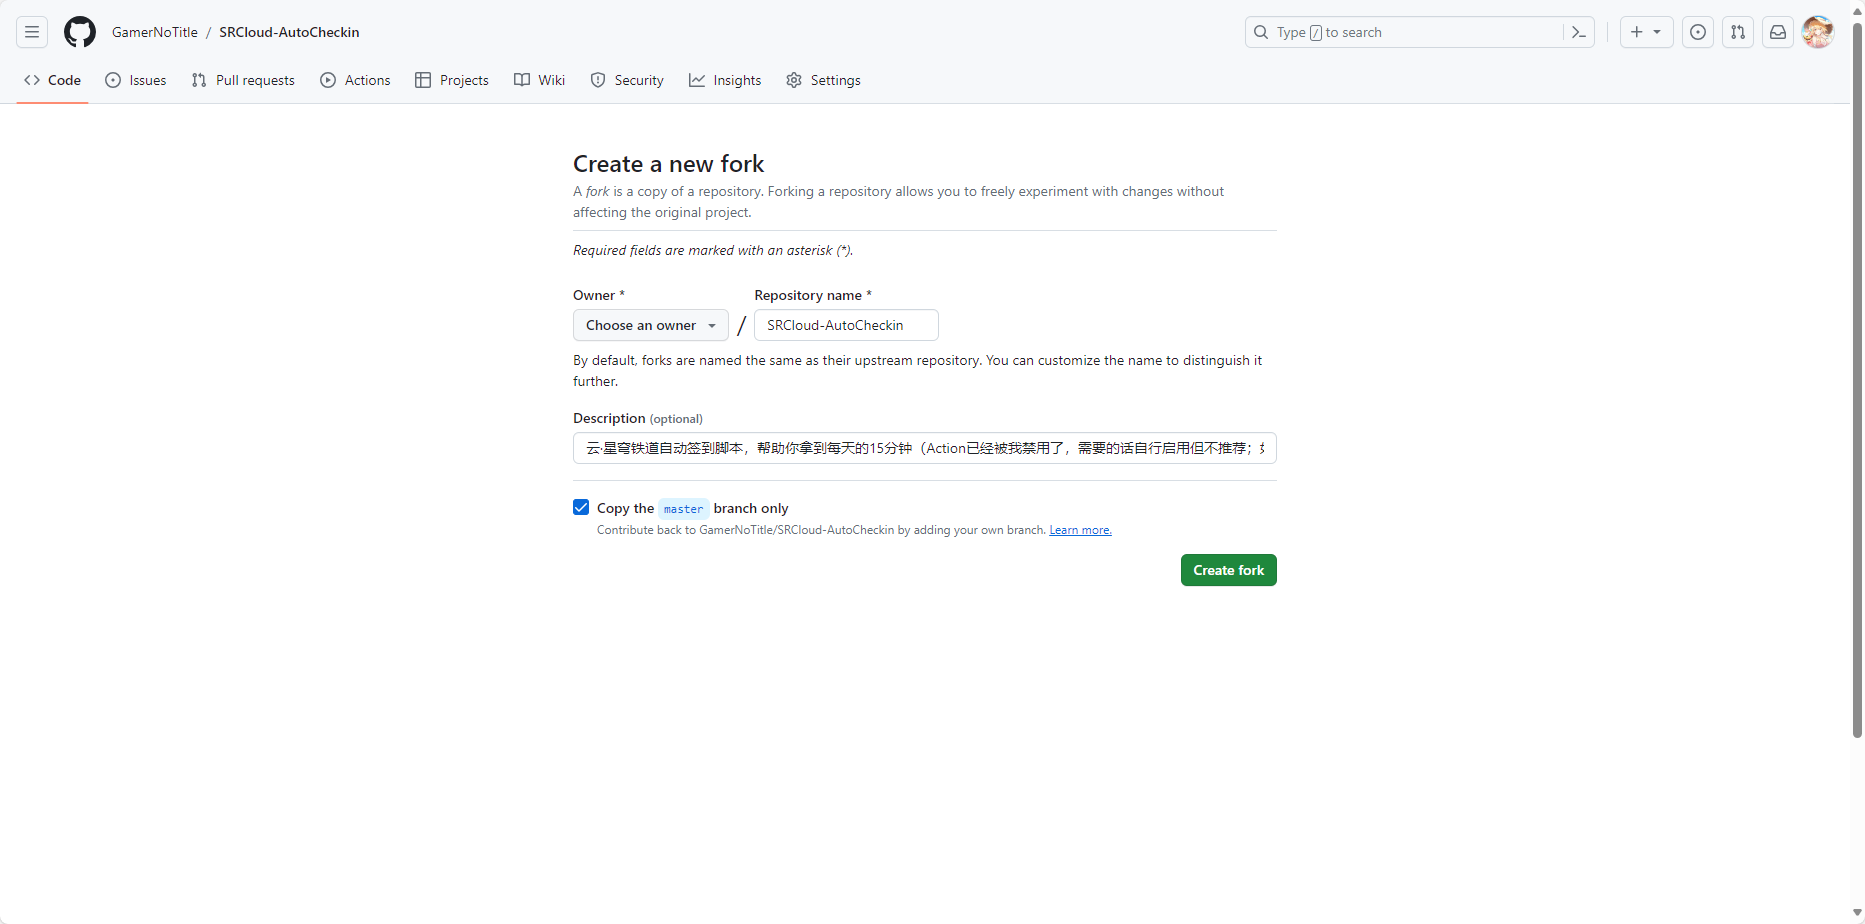The width and height of the screenshot is (1865, 924).
Task: Open the pull requests header icon
Action: [1738, 32]
